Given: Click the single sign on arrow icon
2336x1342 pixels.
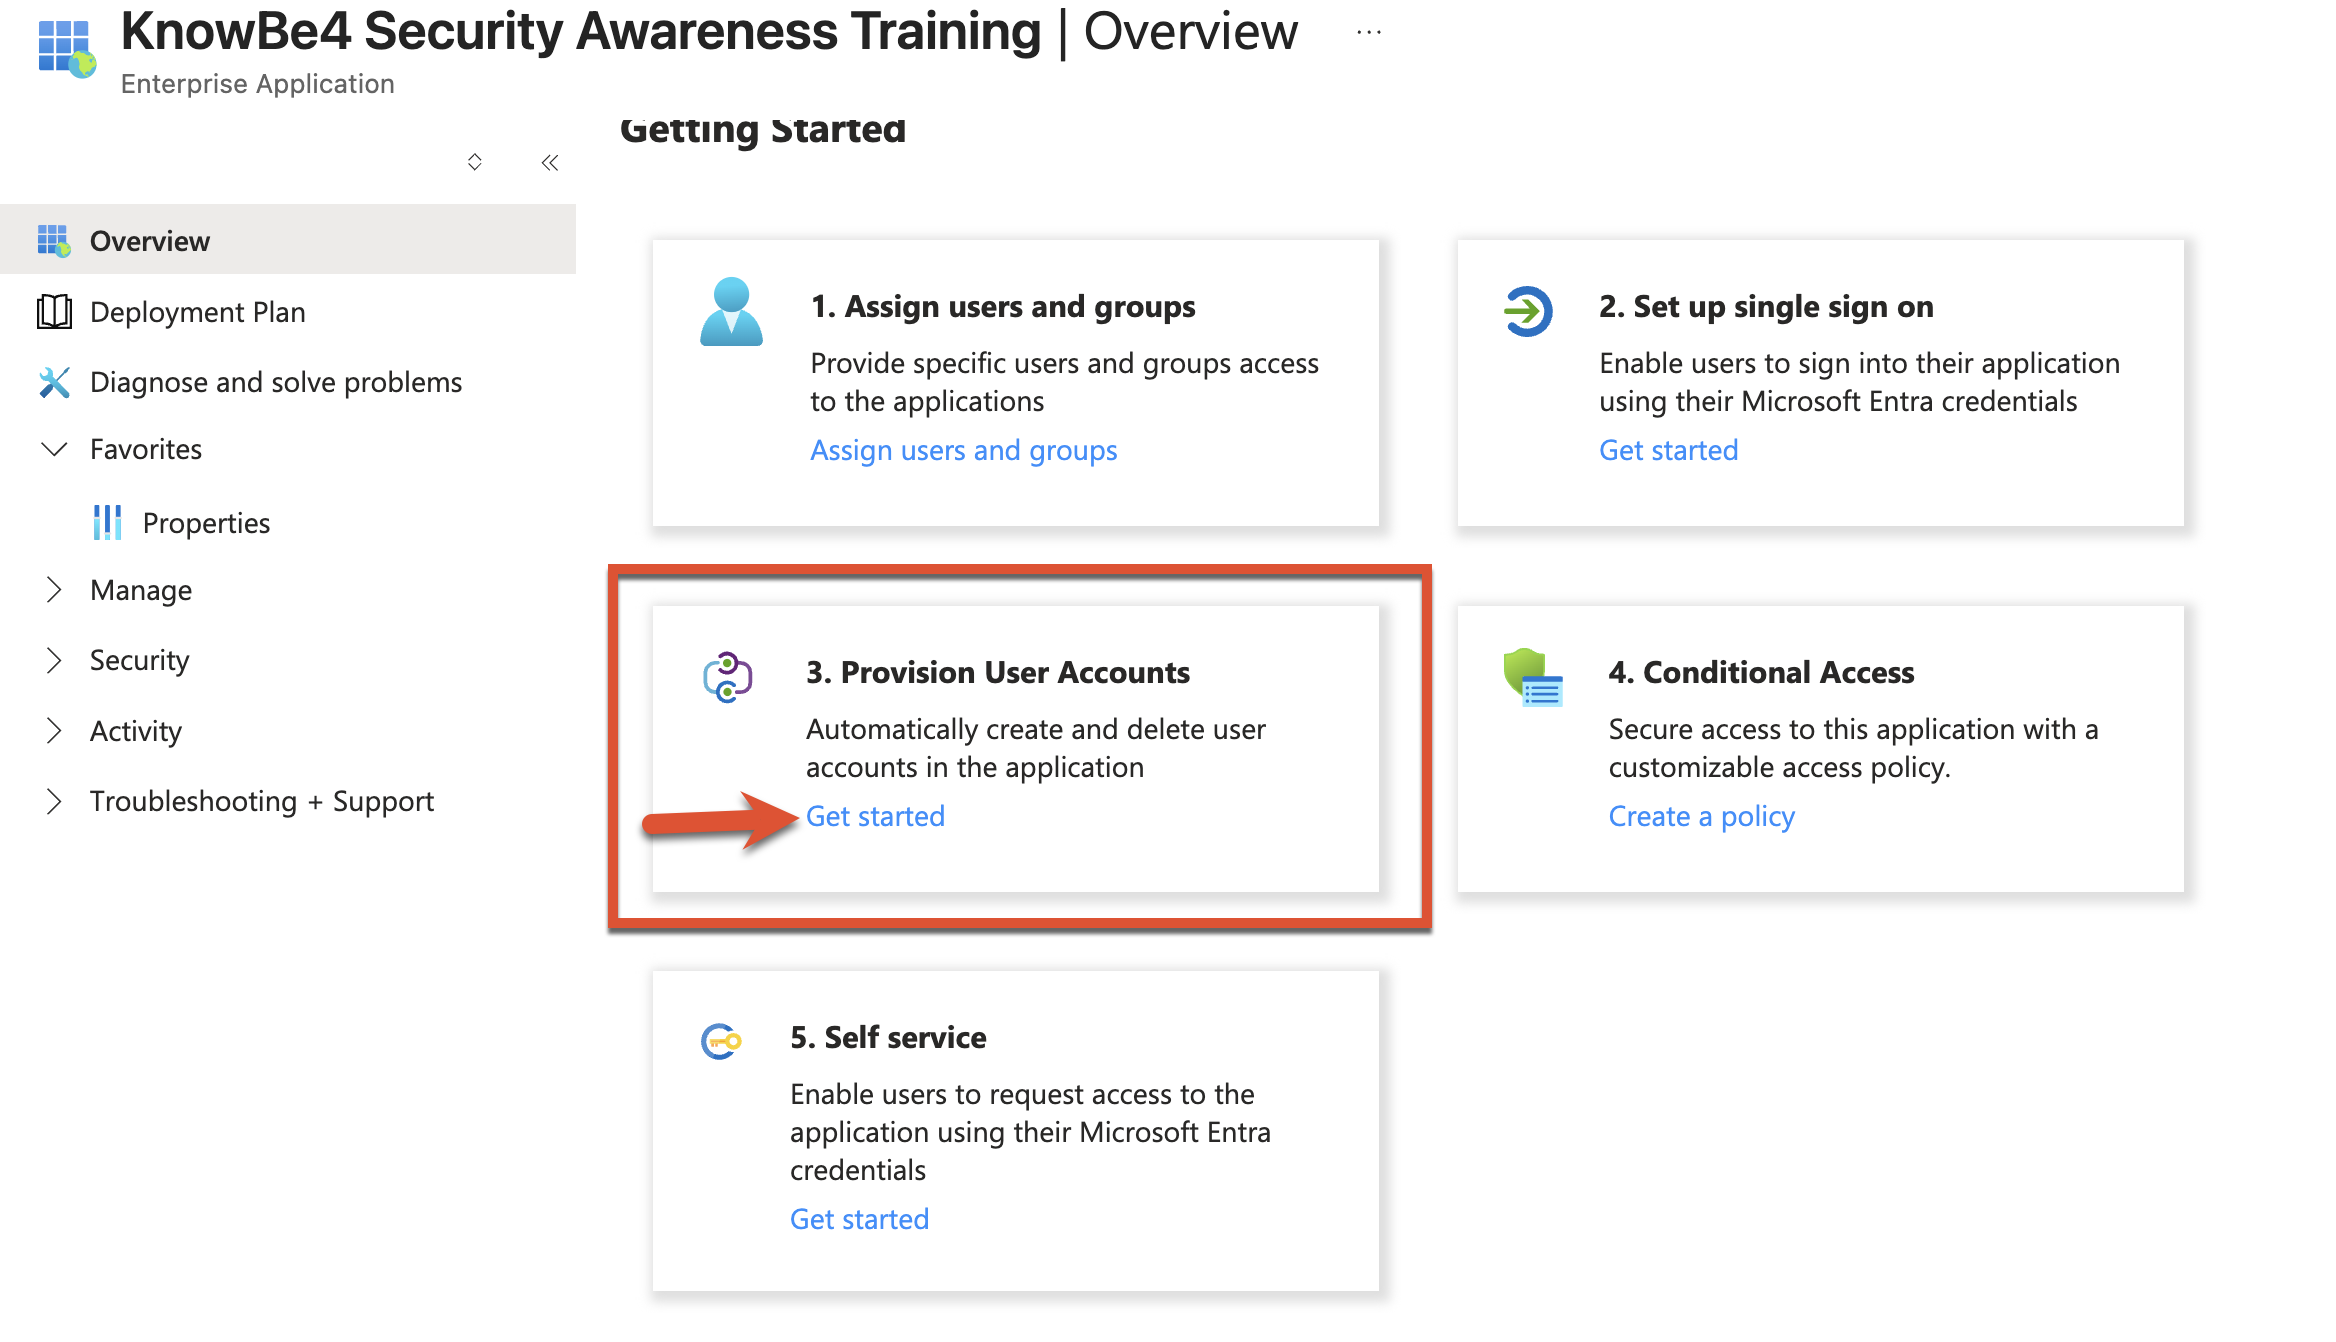Looking at the screenshot, I should [x=1527, y=312].
